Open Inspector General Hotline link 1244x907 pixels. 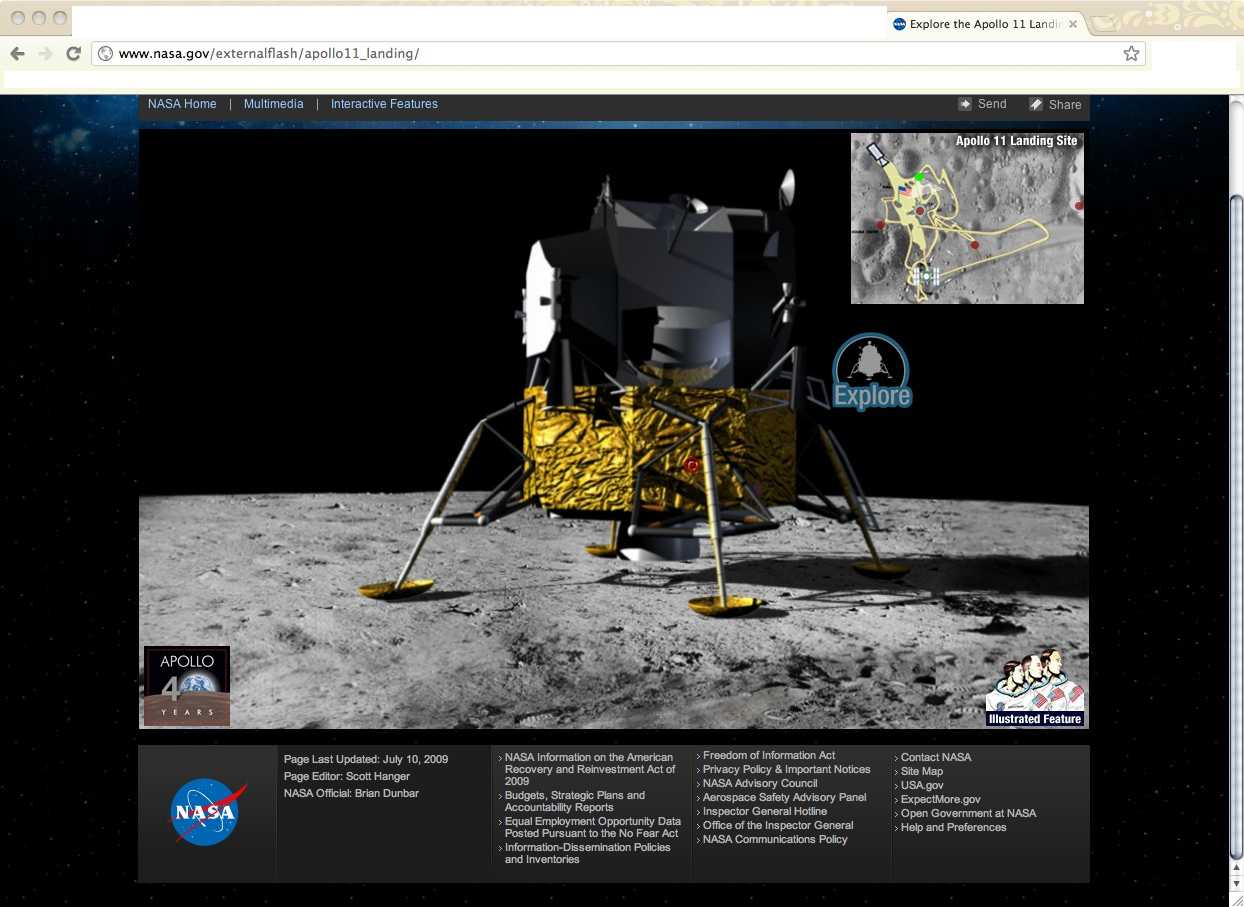click(765, 811)
